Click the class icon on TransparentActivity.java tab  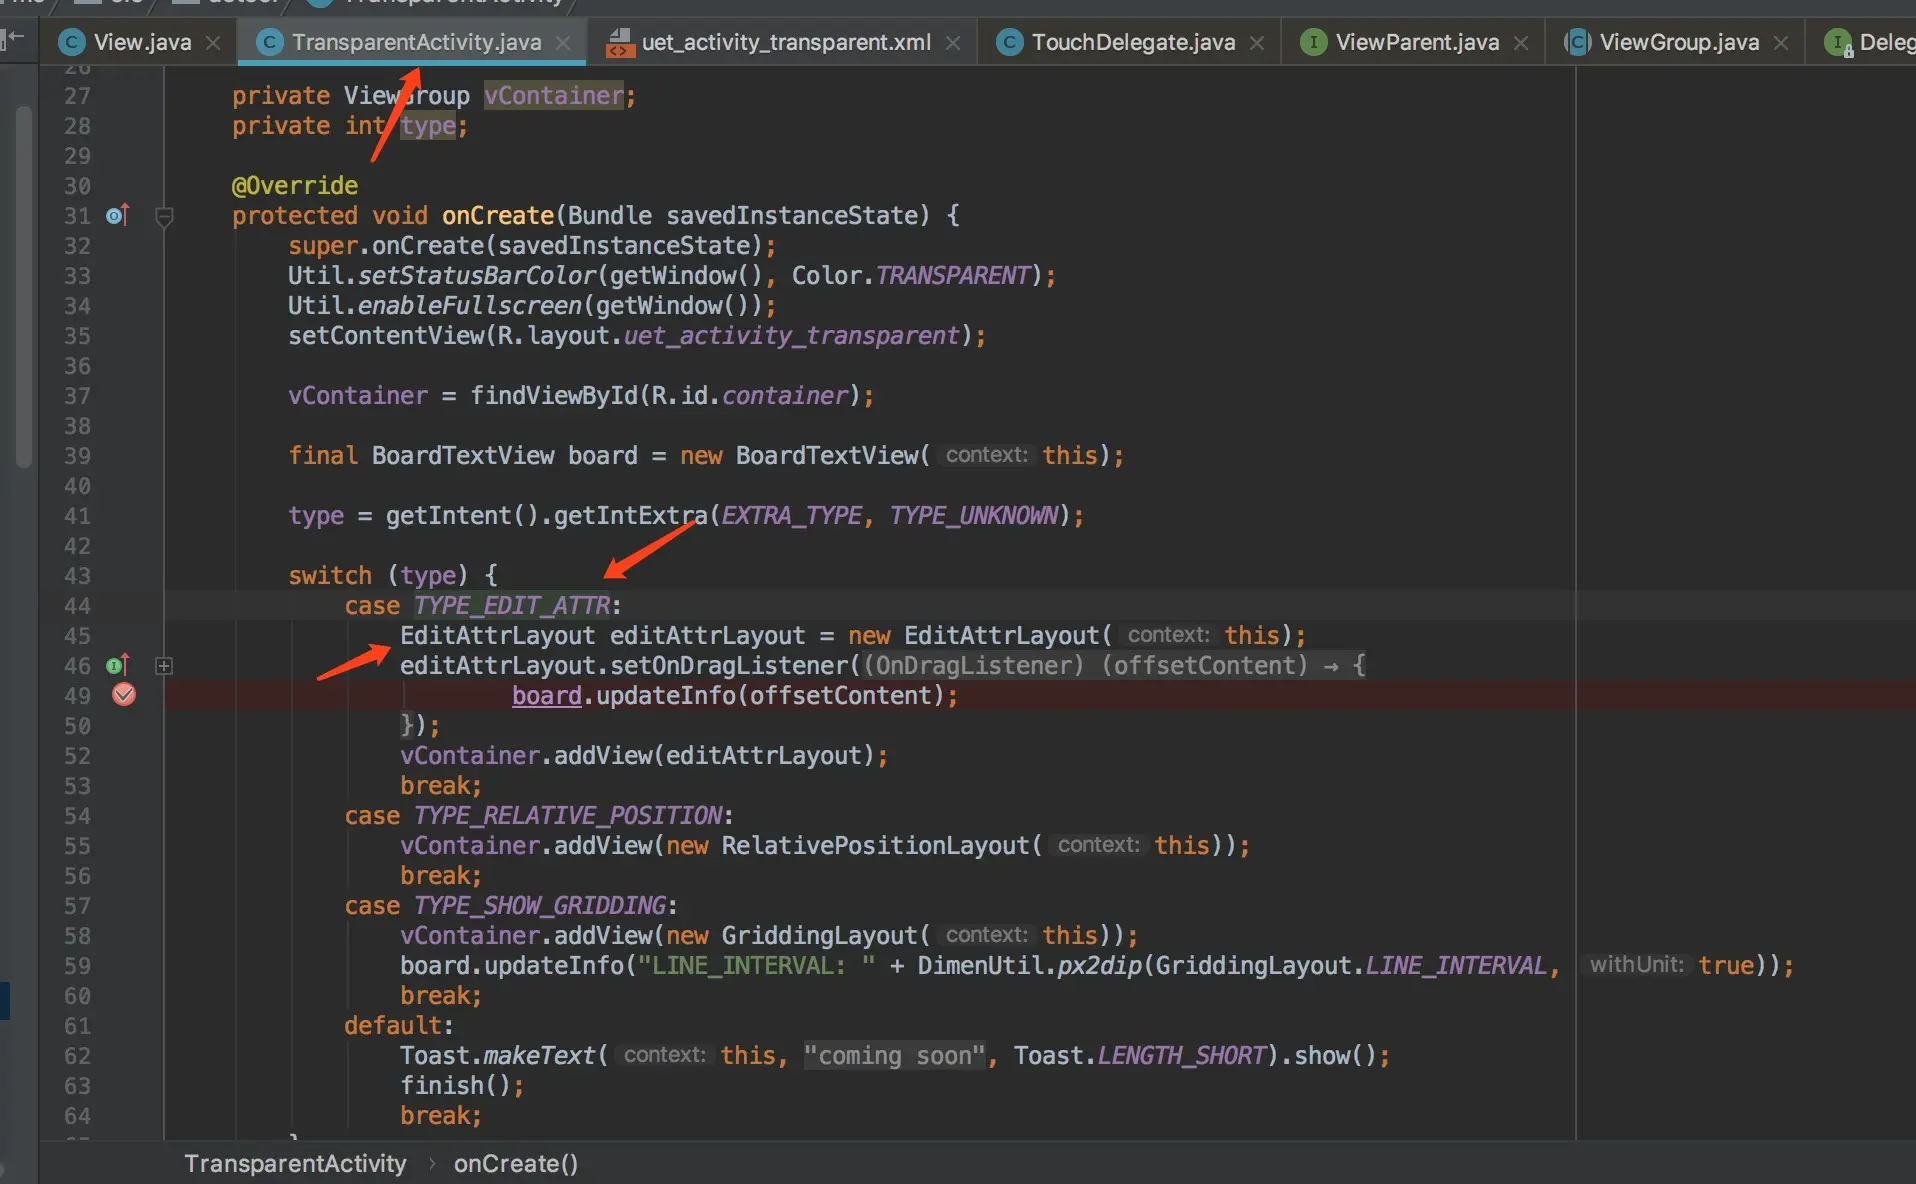pyautogui.click(x=269, y=42)
